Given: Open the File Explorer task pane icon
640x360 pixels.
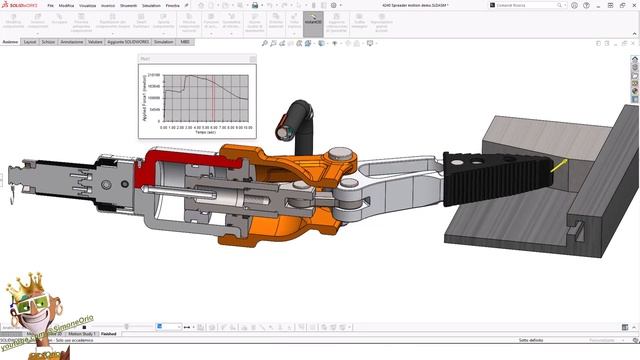Looking at the screenshot, I should pos(635,76).
